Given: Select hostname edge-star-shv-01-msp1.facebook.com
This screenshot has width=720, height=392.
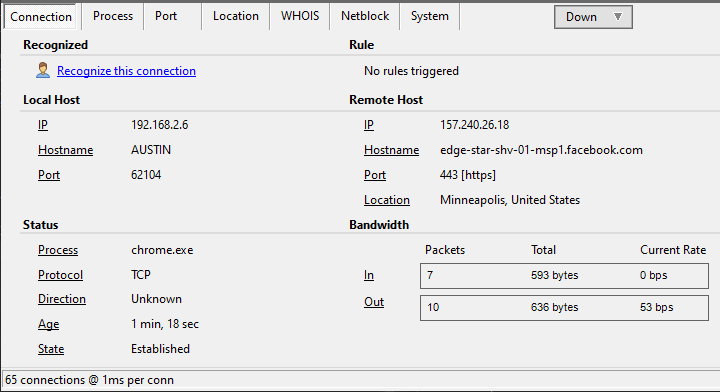Looking at the screenshot, I should click(x=541, y=150).
